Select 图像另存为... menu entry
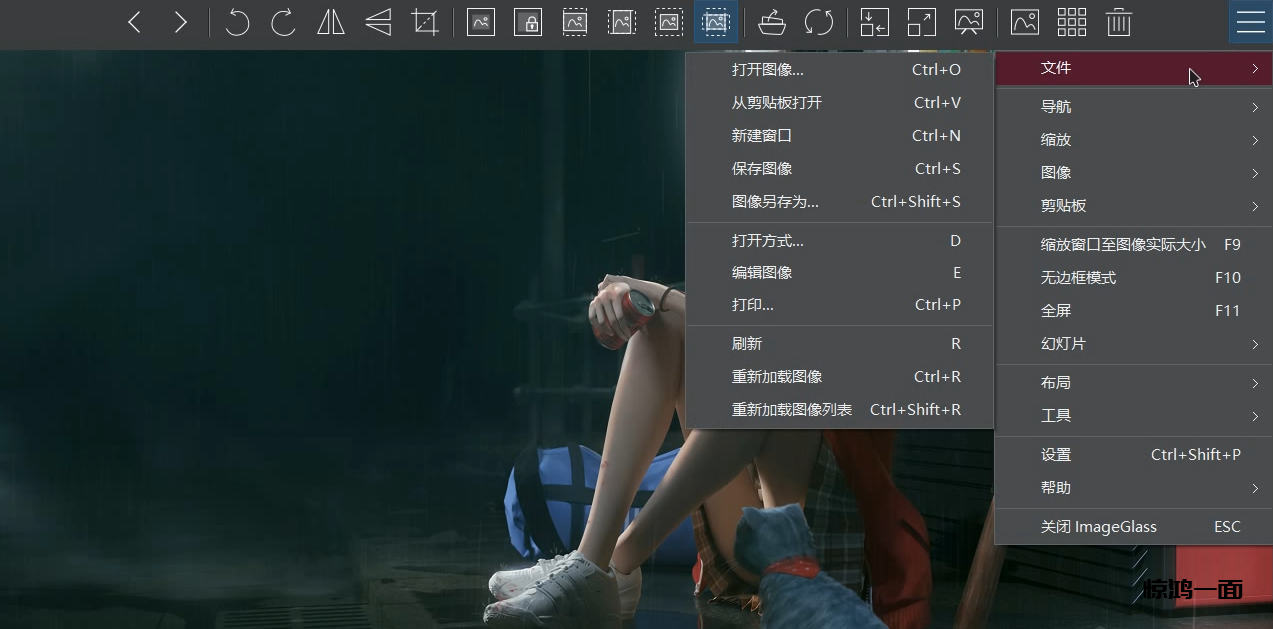The height and width of the screenshot is (629, 1273). click(775, 202)
